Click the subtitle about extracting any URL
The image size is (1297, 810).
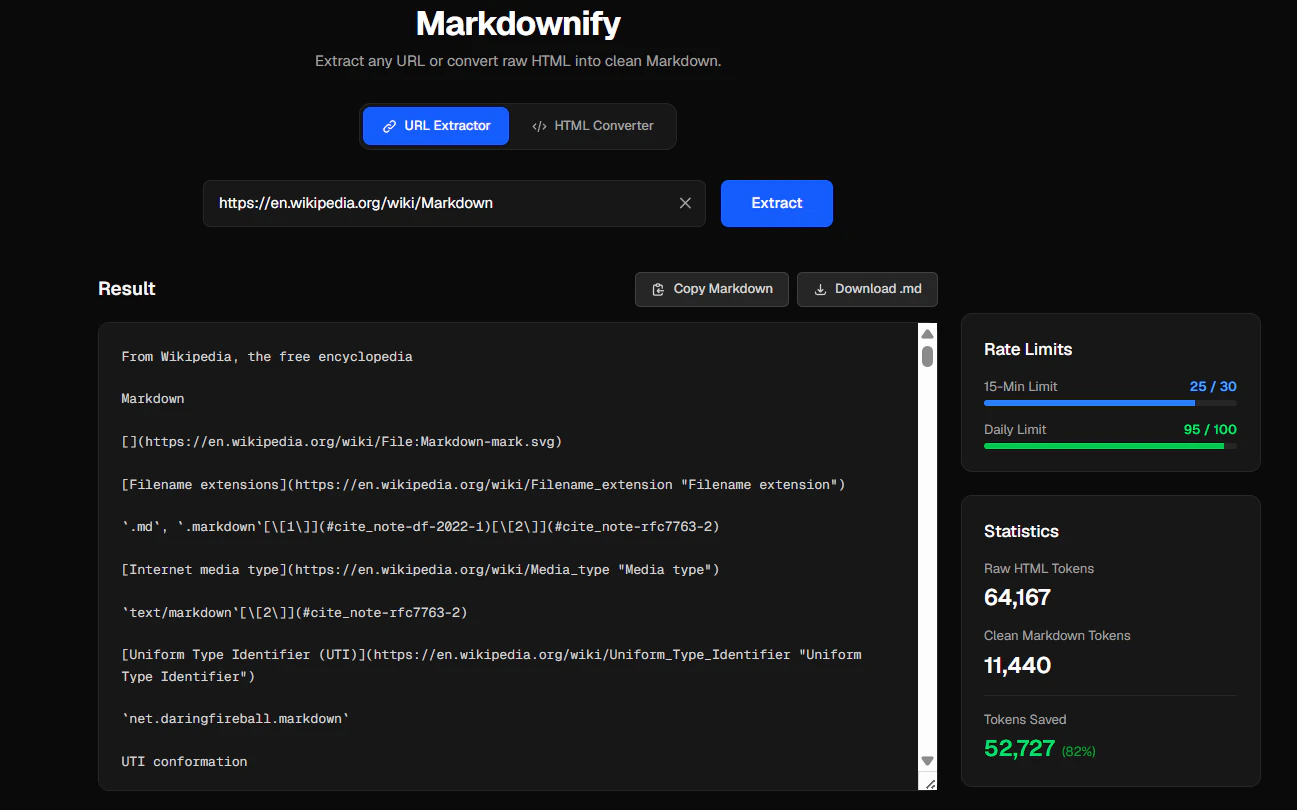pos(518,61)
